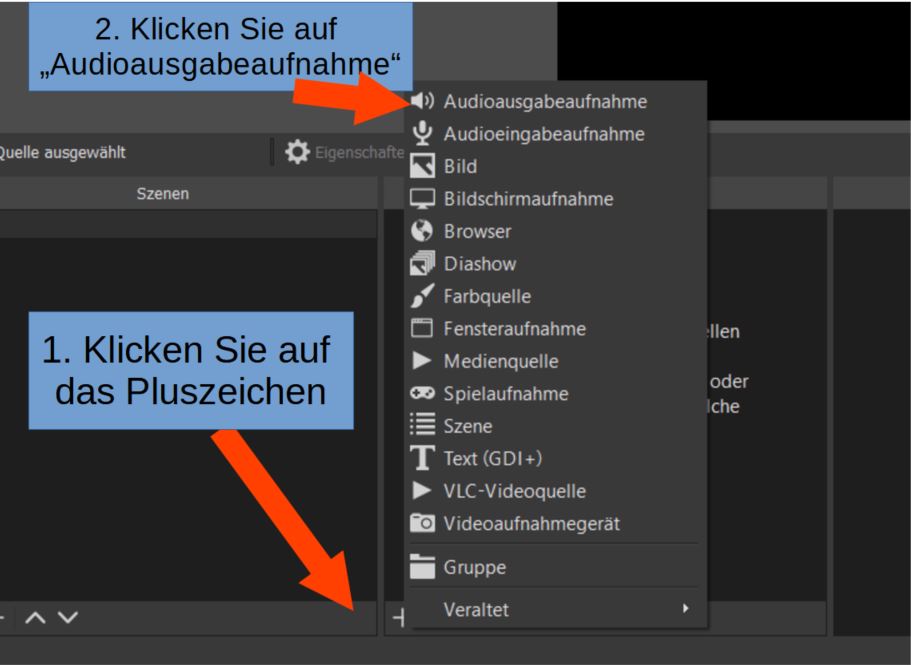Add a Medienquelle source from the menu
The image size is (911, 665).
pyautogui.click(x=501, y=361)
